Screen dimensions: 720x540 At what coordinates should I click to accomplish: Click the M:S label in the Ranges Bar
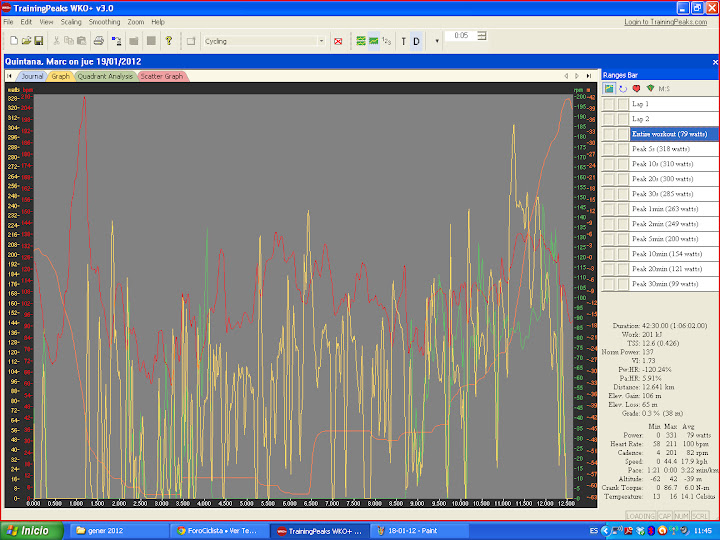pyautogui.click(x=664, y=89)
